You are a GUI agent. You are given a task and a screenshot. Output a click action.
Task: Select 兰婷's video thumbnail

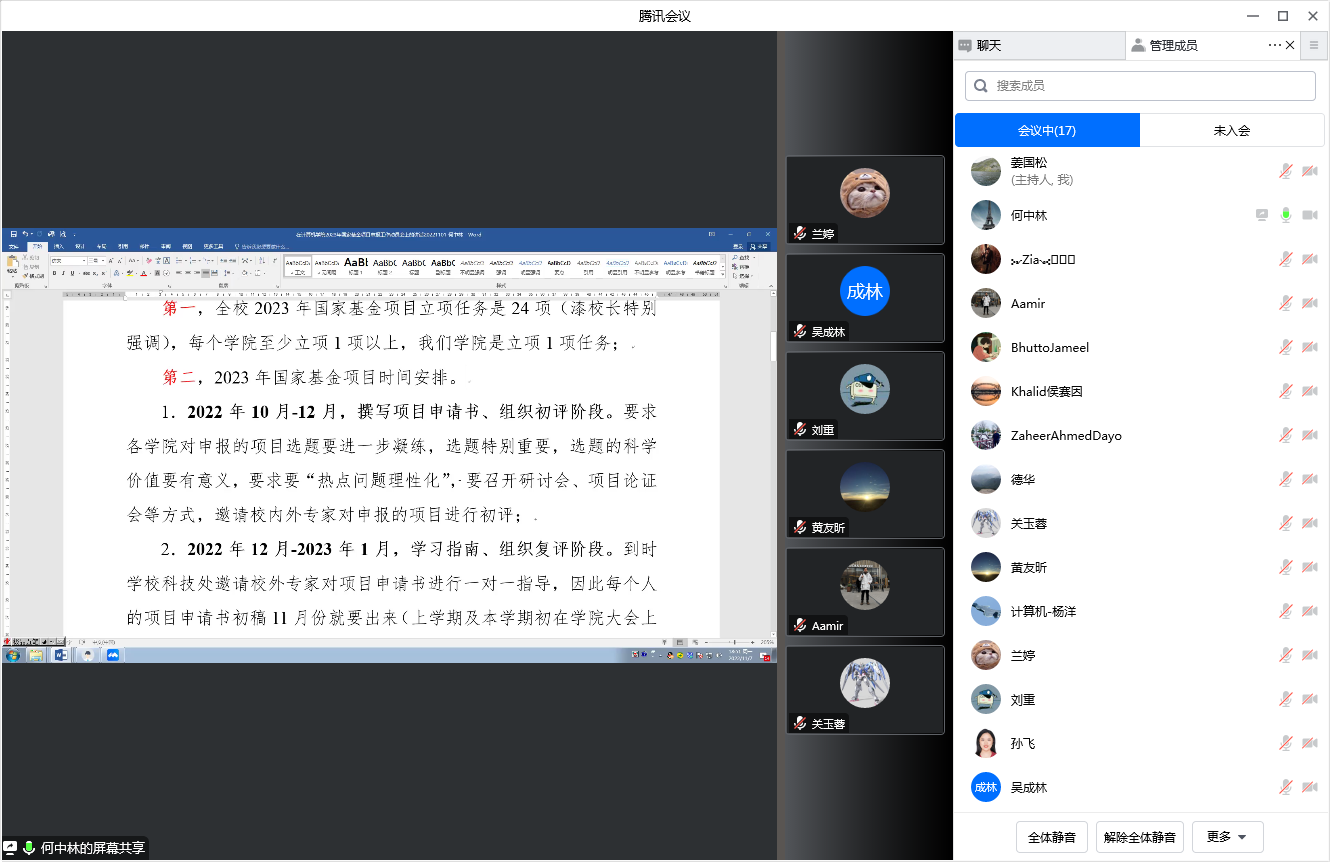(x=865, y=200)
